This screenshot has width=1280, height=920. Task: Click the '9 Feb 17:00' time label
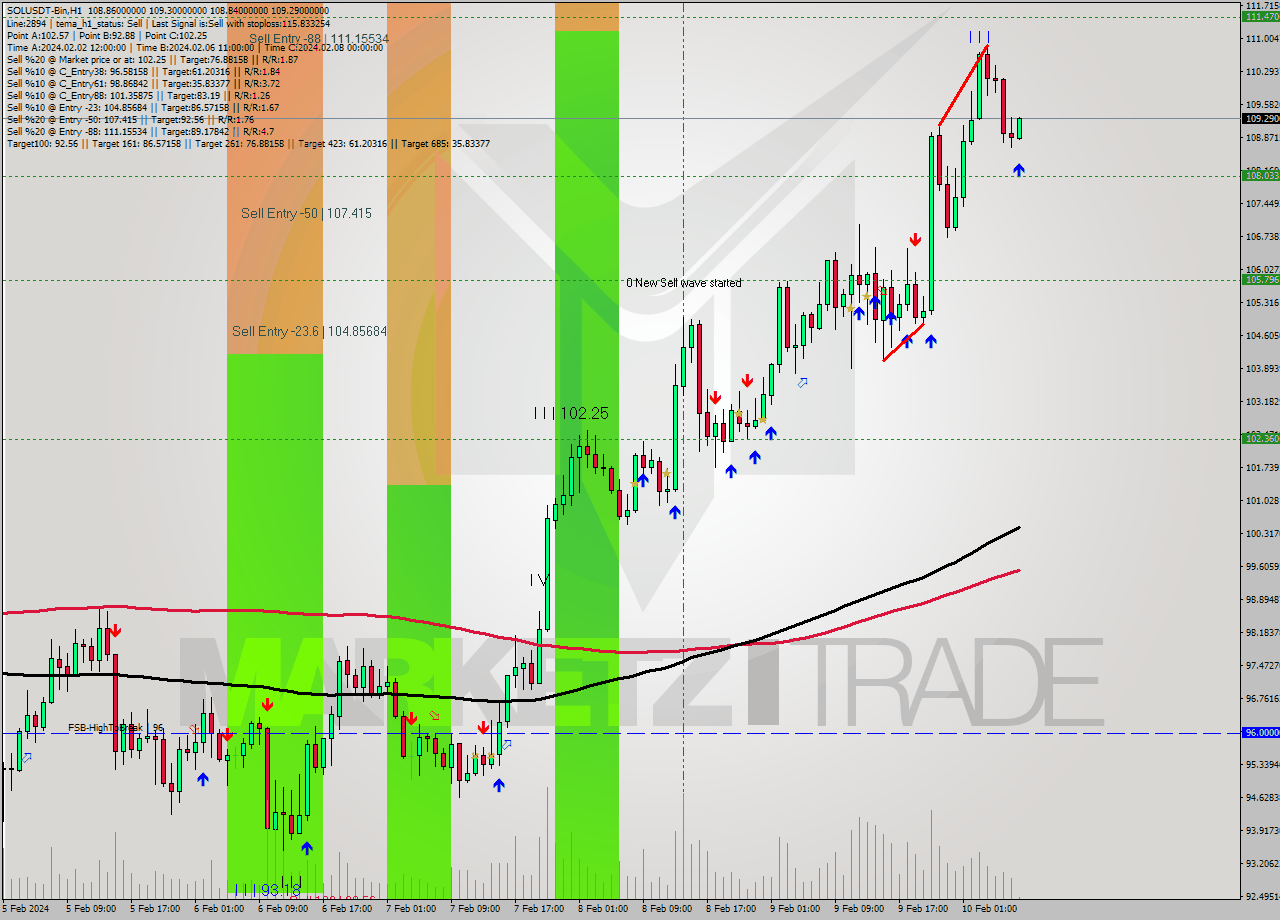pos(923,909)
